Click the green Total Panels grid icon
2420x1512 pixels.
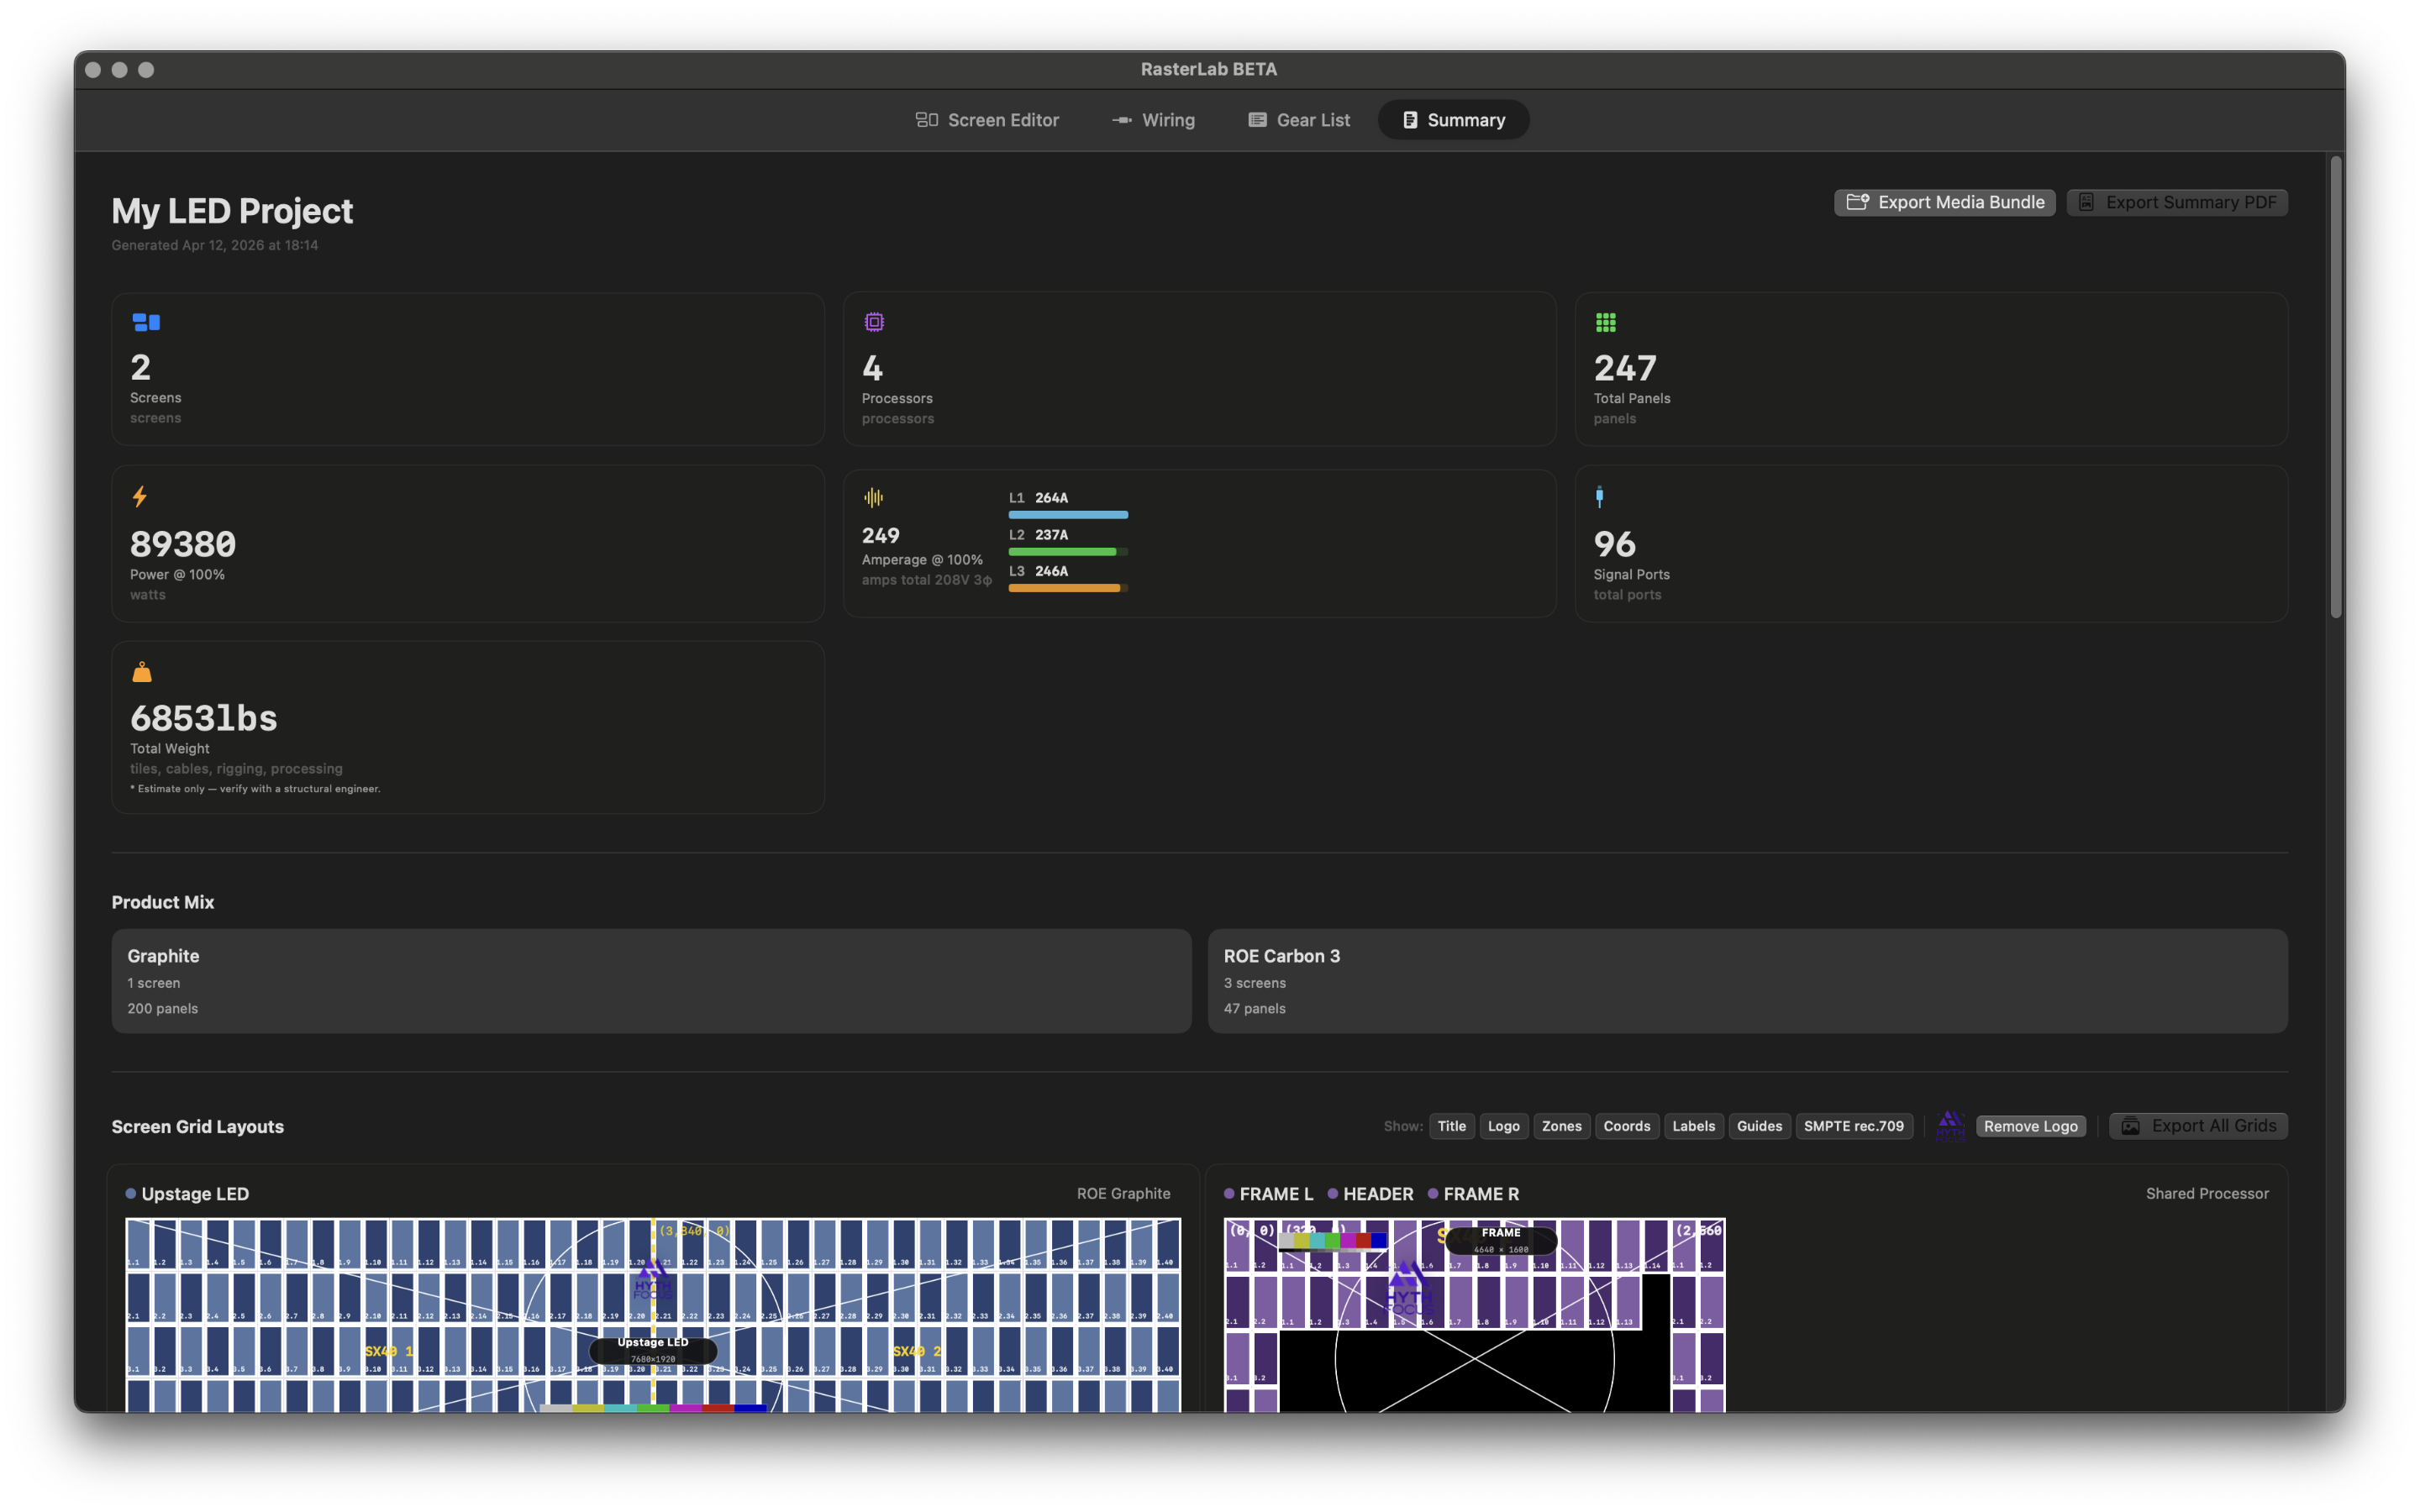click(x=1605, y=322)
